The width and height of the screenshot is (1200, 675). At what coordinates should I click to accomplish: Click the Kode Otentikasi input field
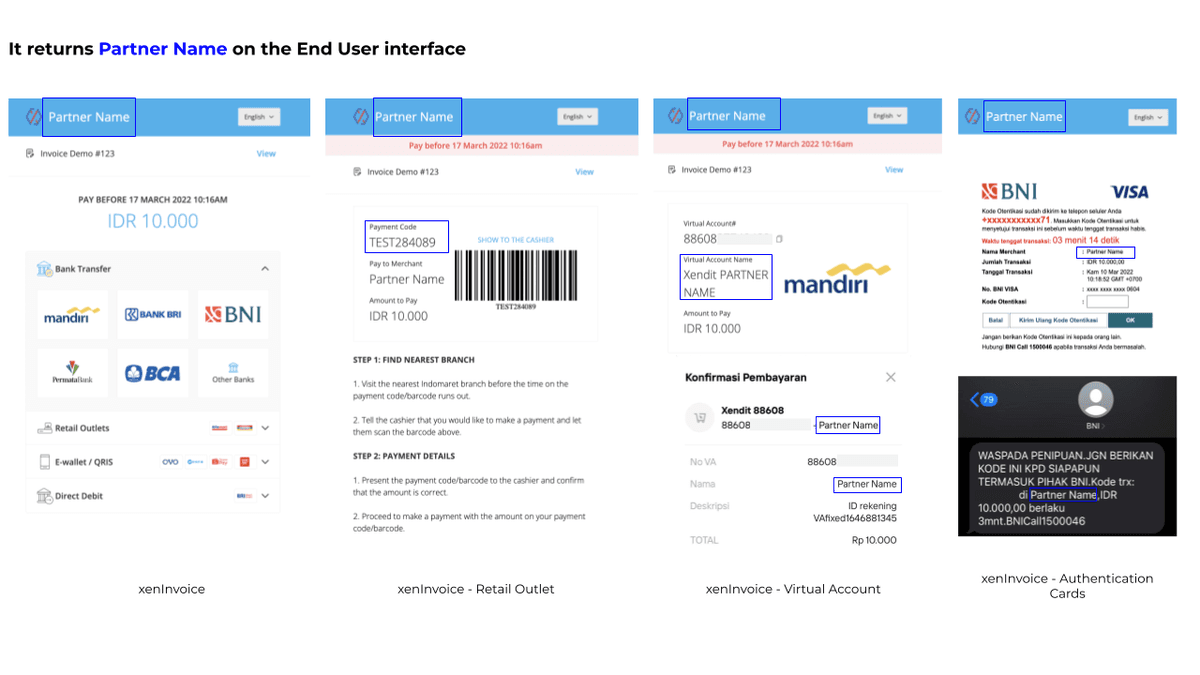pos(1107,301)
